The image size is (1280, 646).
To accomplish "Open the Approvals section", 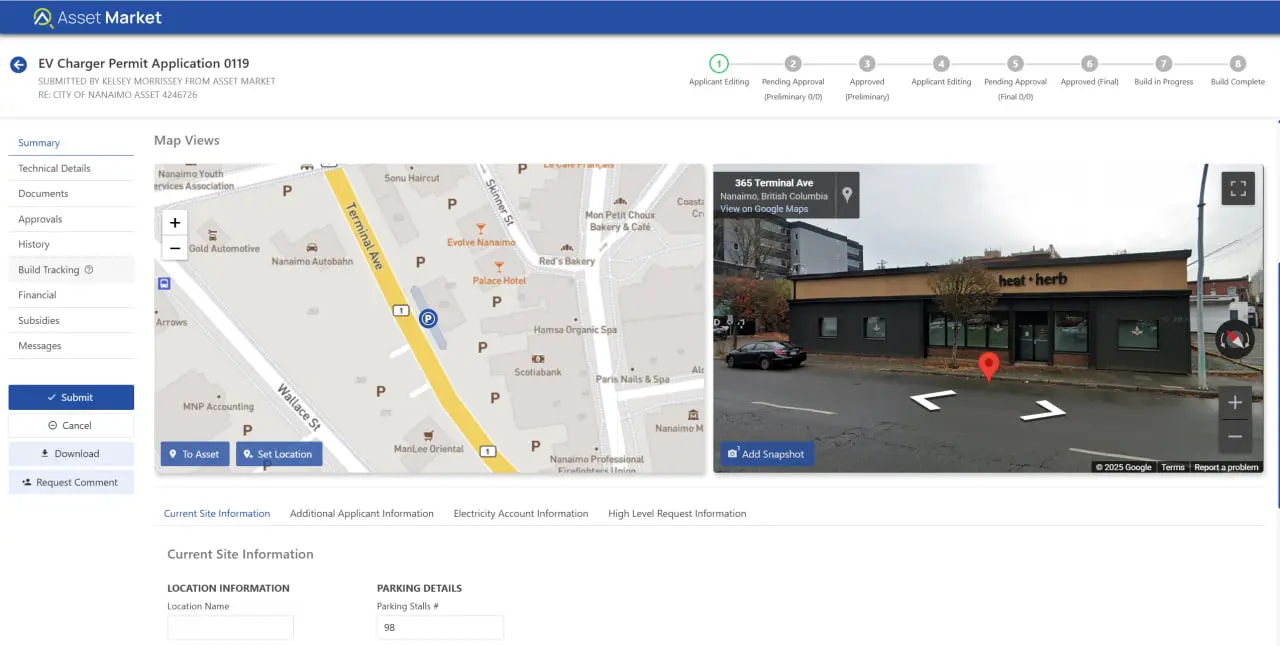I will tap(71, 219).
